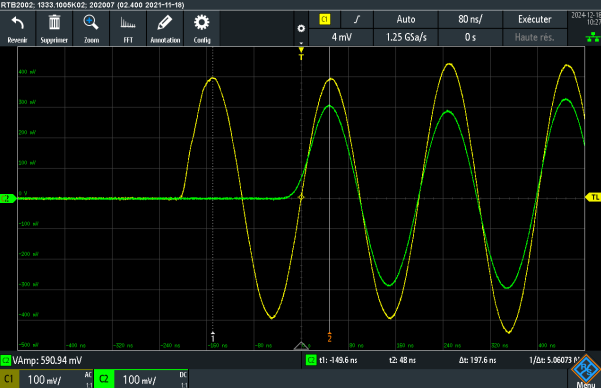The width and height of the screenshot is (601, 388).
Task: Click the date and time display
Action: coord(585,19)
